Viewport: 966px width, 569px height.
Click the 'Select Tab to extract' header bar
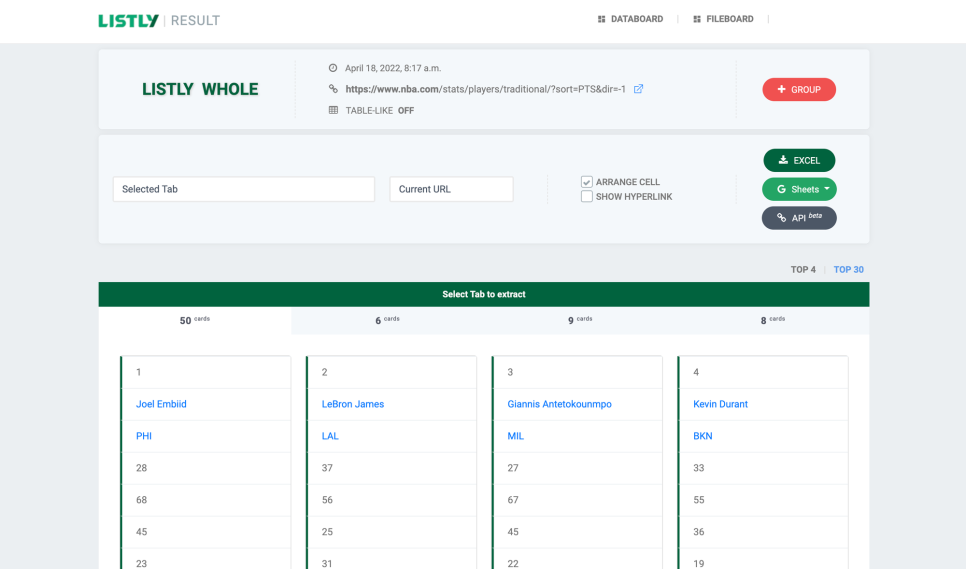click(x=484, y=294)
